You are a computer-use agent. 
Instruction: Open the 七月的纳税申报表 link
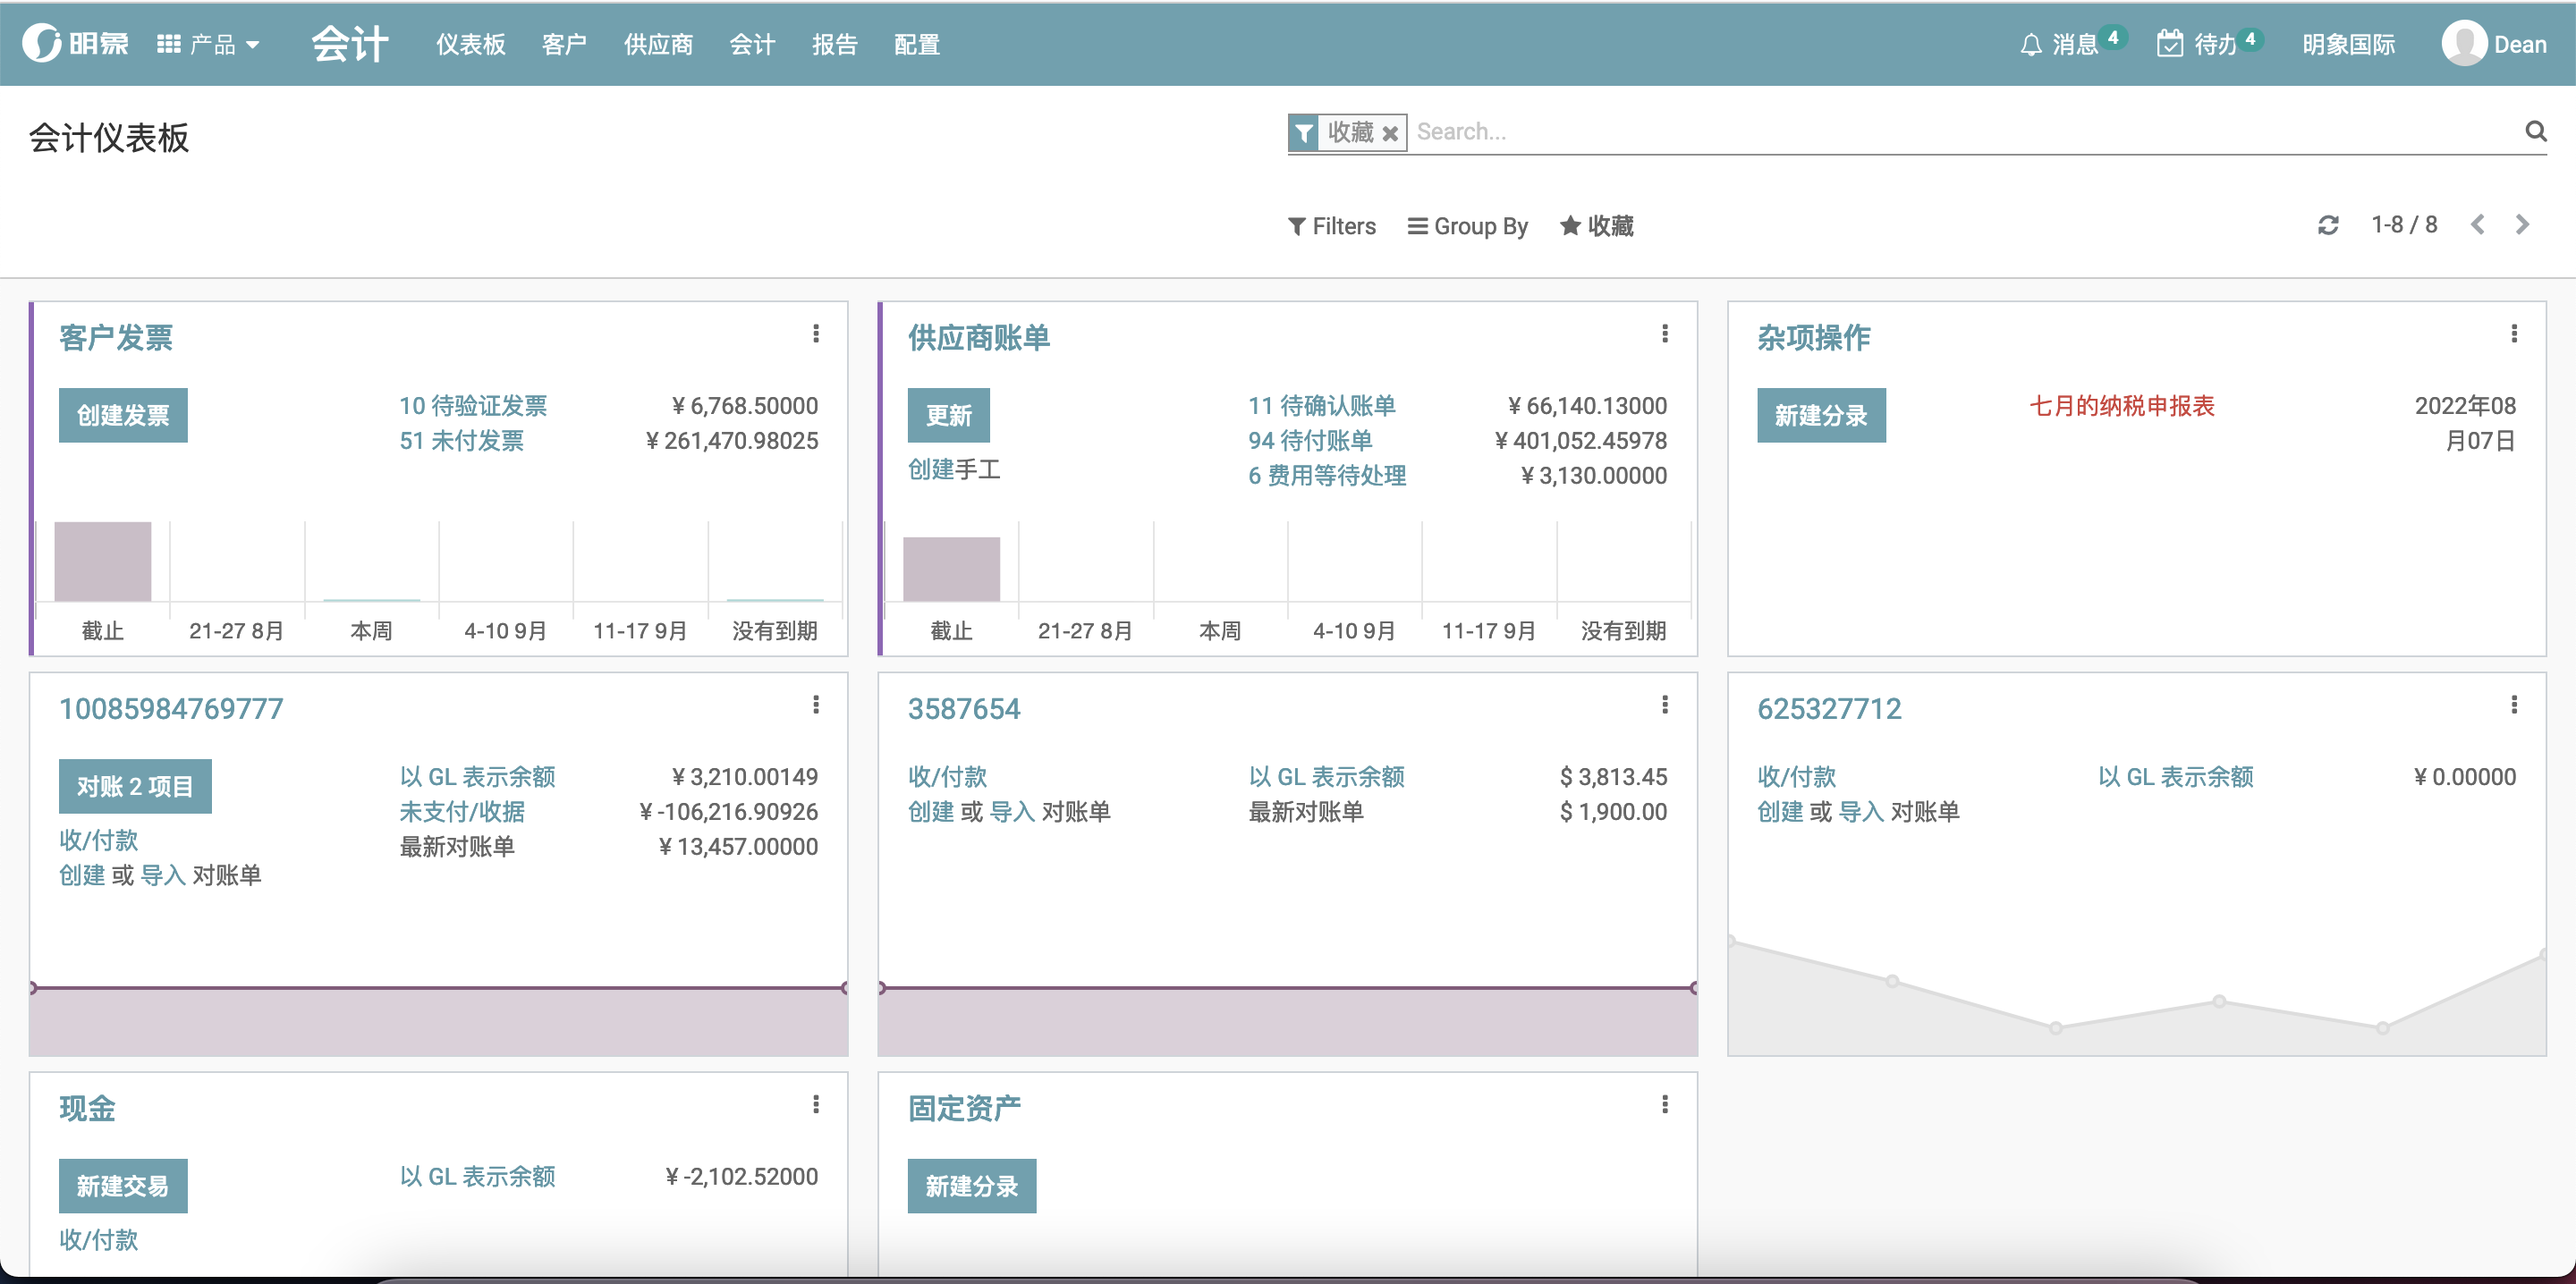click(x=2122, y=406)
